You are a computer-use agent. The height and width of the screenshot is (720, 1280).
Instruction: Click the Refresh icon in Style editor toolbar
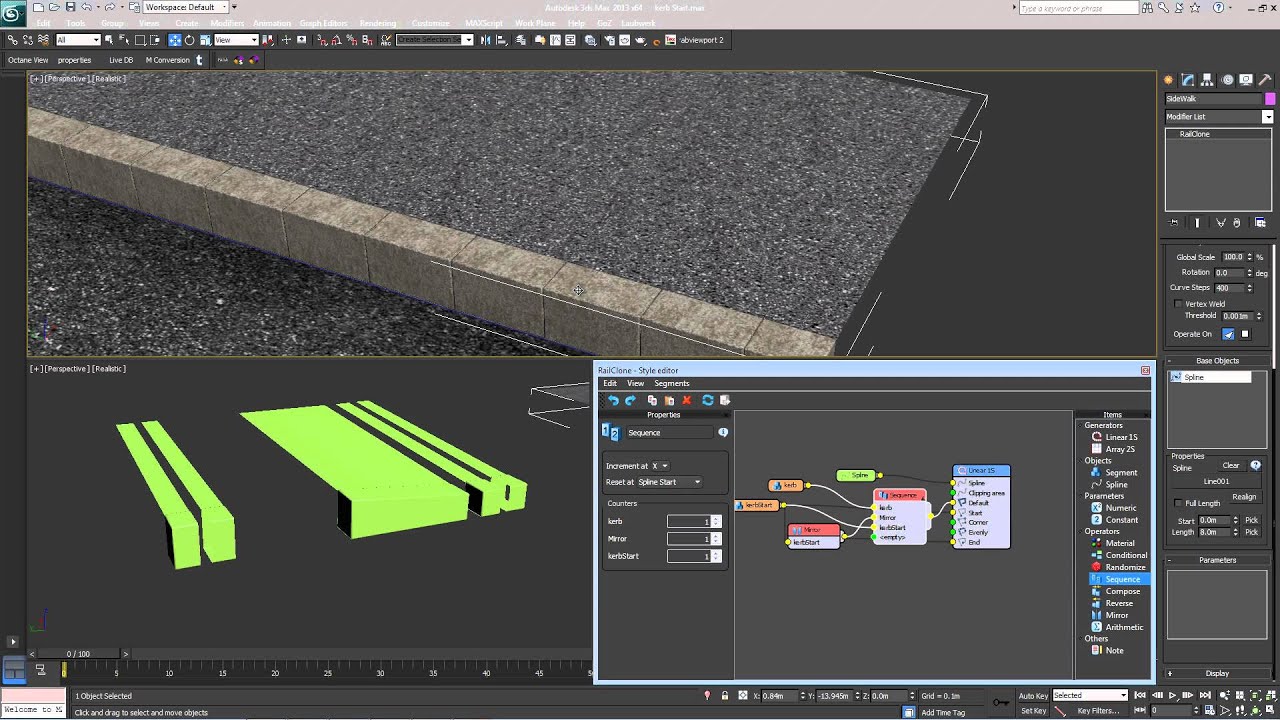pyautogui.click(x=708, y=400)
